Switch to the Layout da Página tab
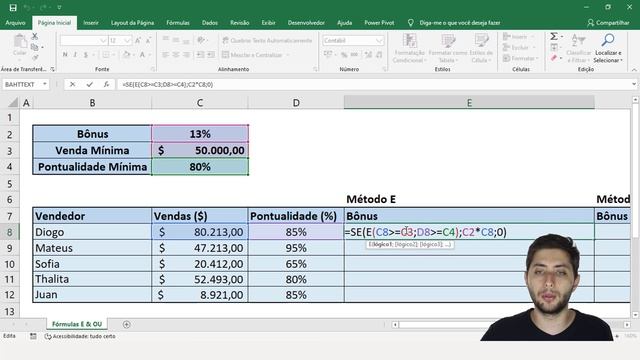 point(132,23)
